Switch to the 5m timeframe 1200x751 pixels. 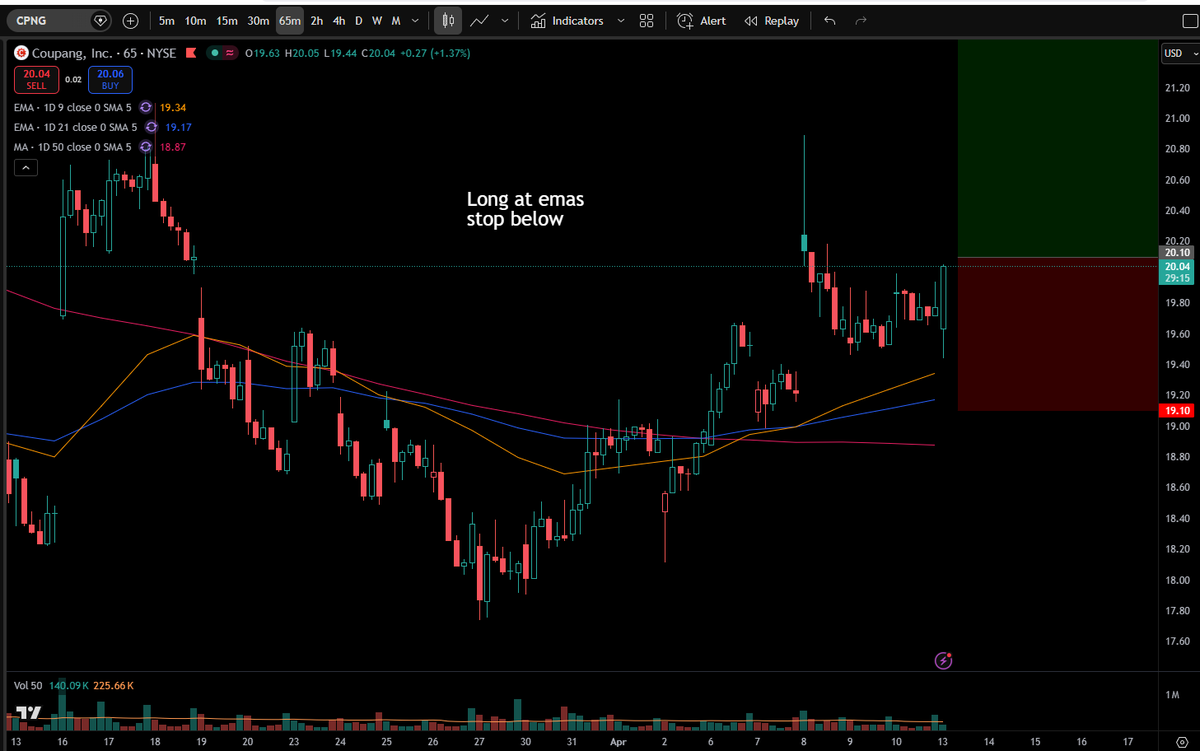[167, 20]
